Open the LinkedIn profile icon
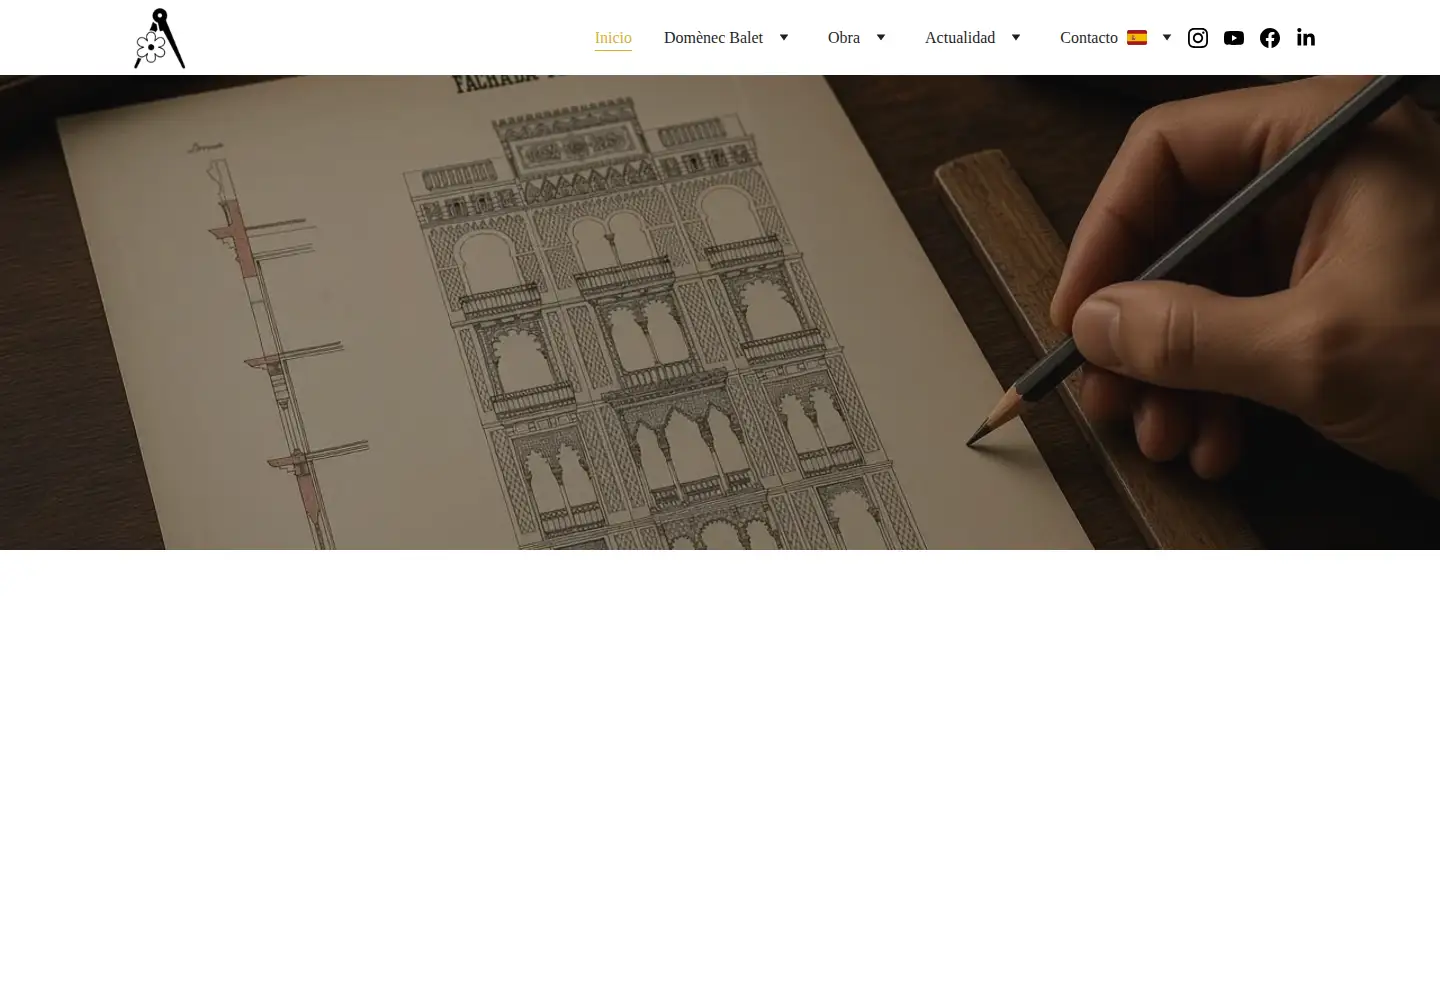This screenshot has height=1000, width=1440. tap(1306, 37)
